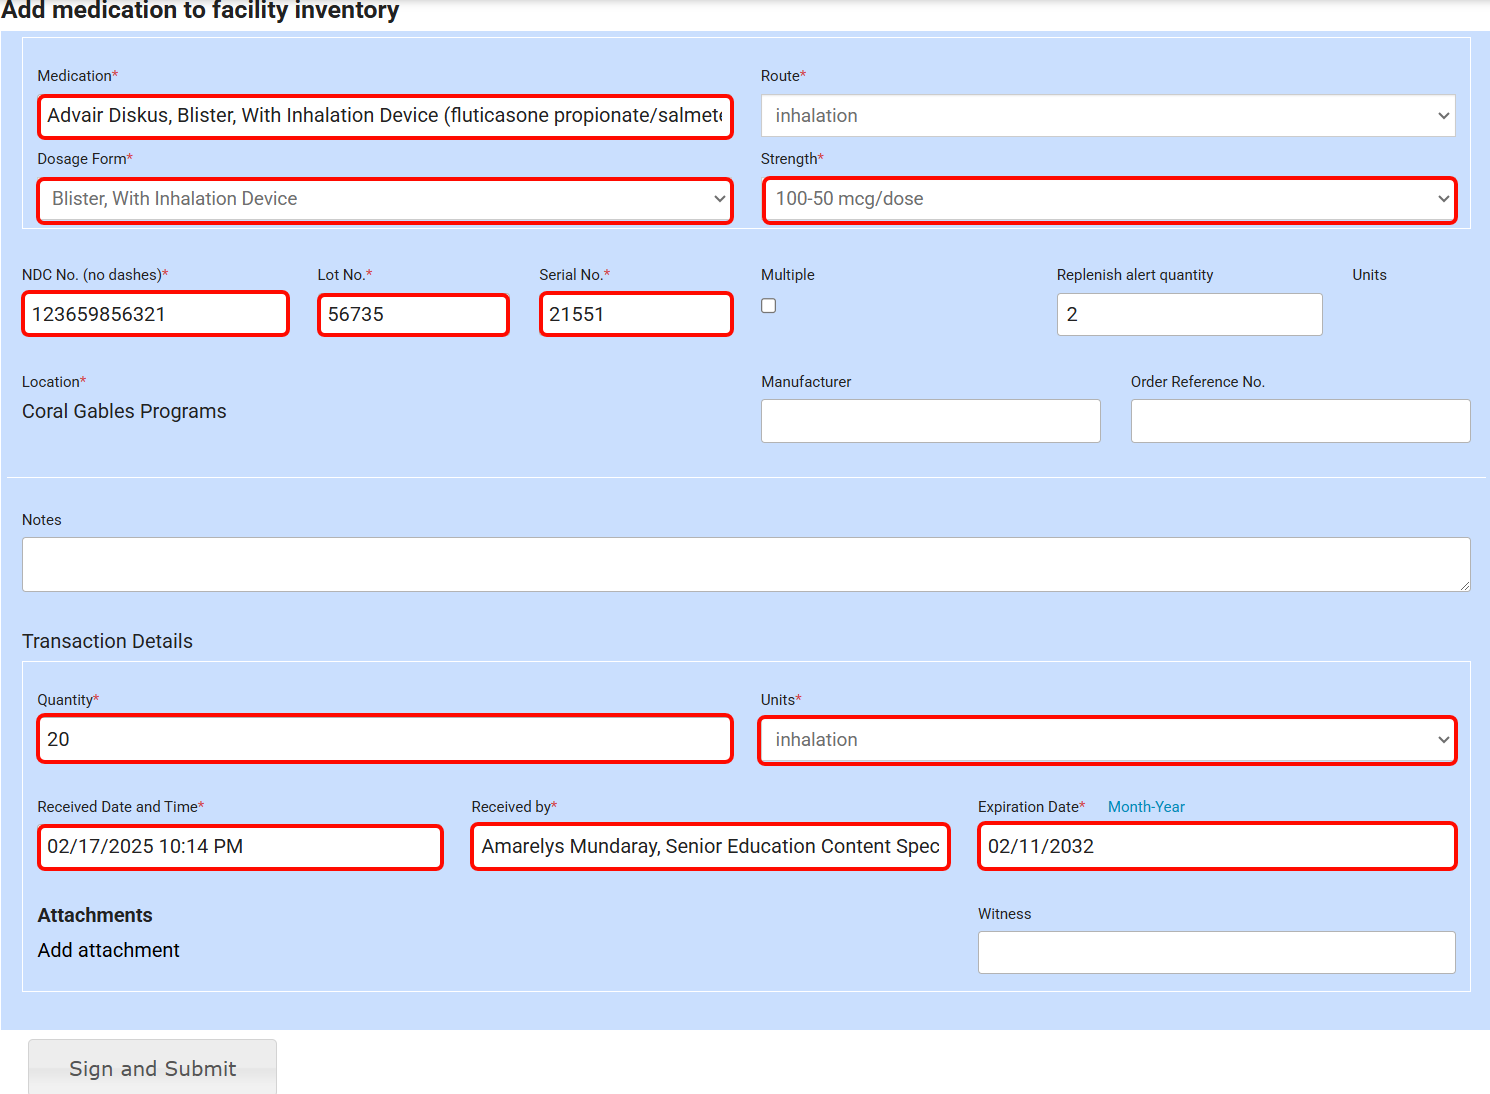Click the Manufacturer text box
The width and height of the screenshot is (1490, 1094).
point(930,421)
